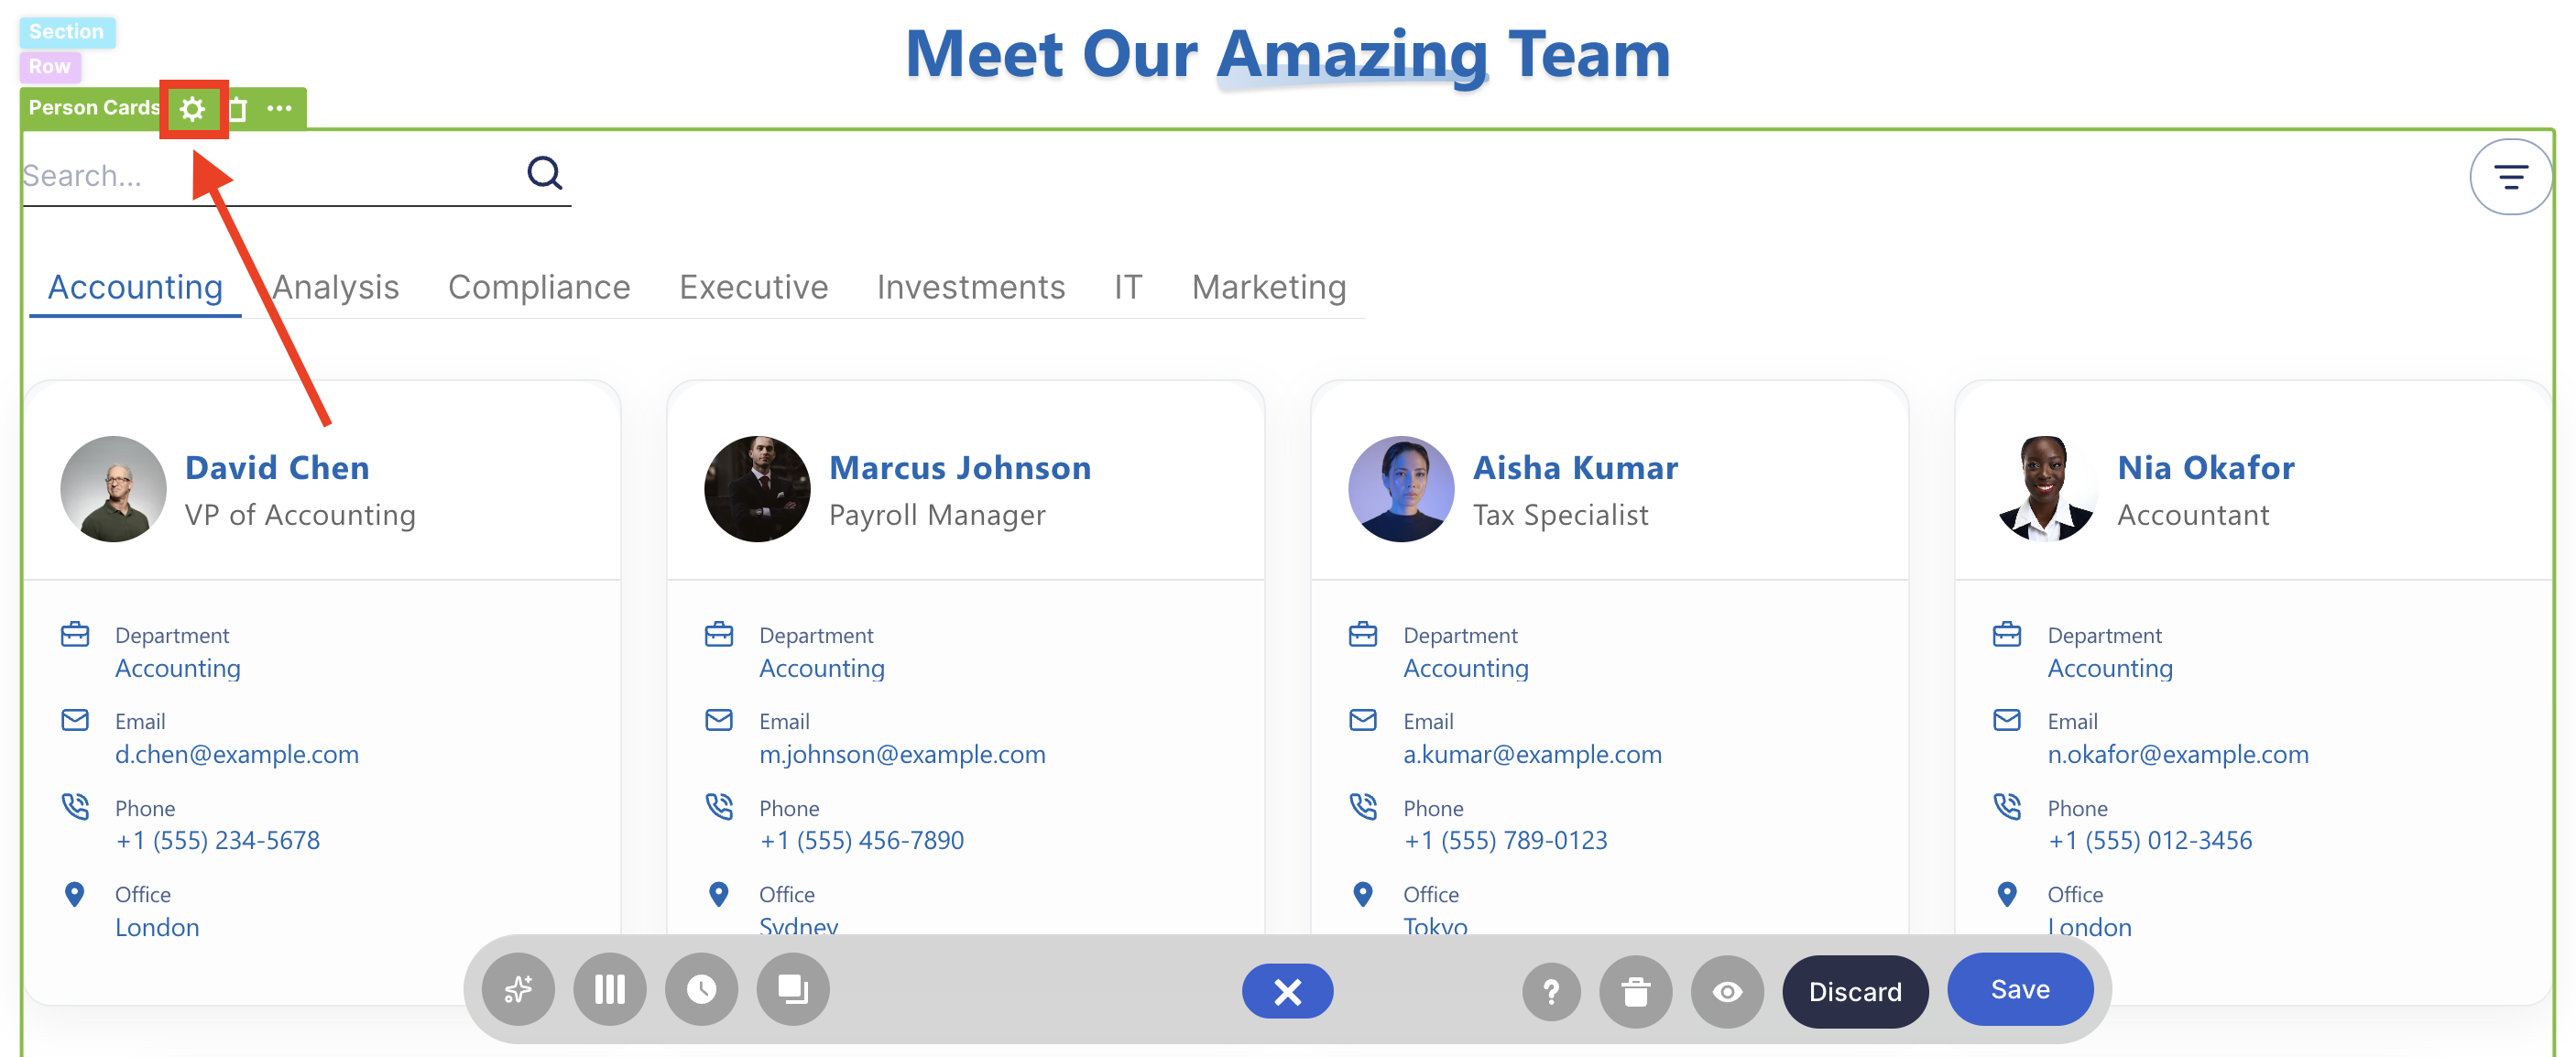Click the bottom toolbar trash icon
The height and width of the screenshot is (1057, 2576).
click(1635, 991)
